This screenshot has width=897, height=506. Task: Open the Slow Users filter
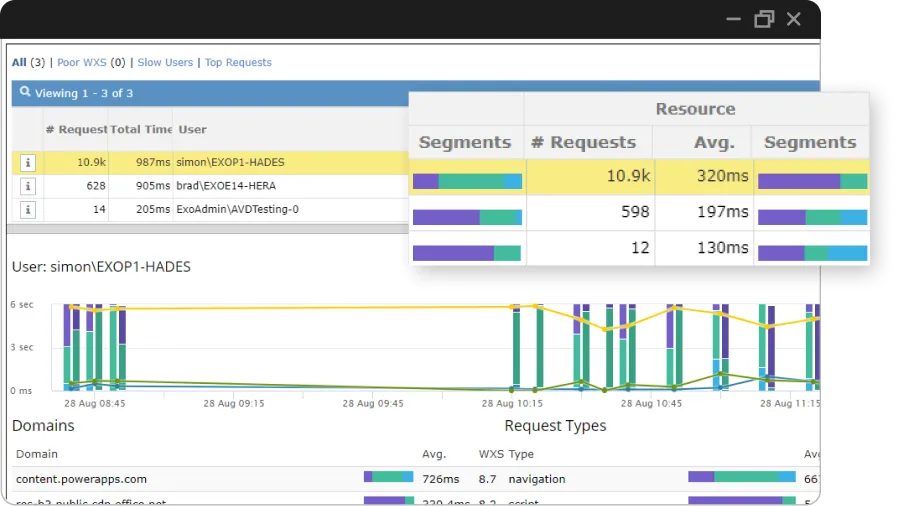(x=165, y=62)
